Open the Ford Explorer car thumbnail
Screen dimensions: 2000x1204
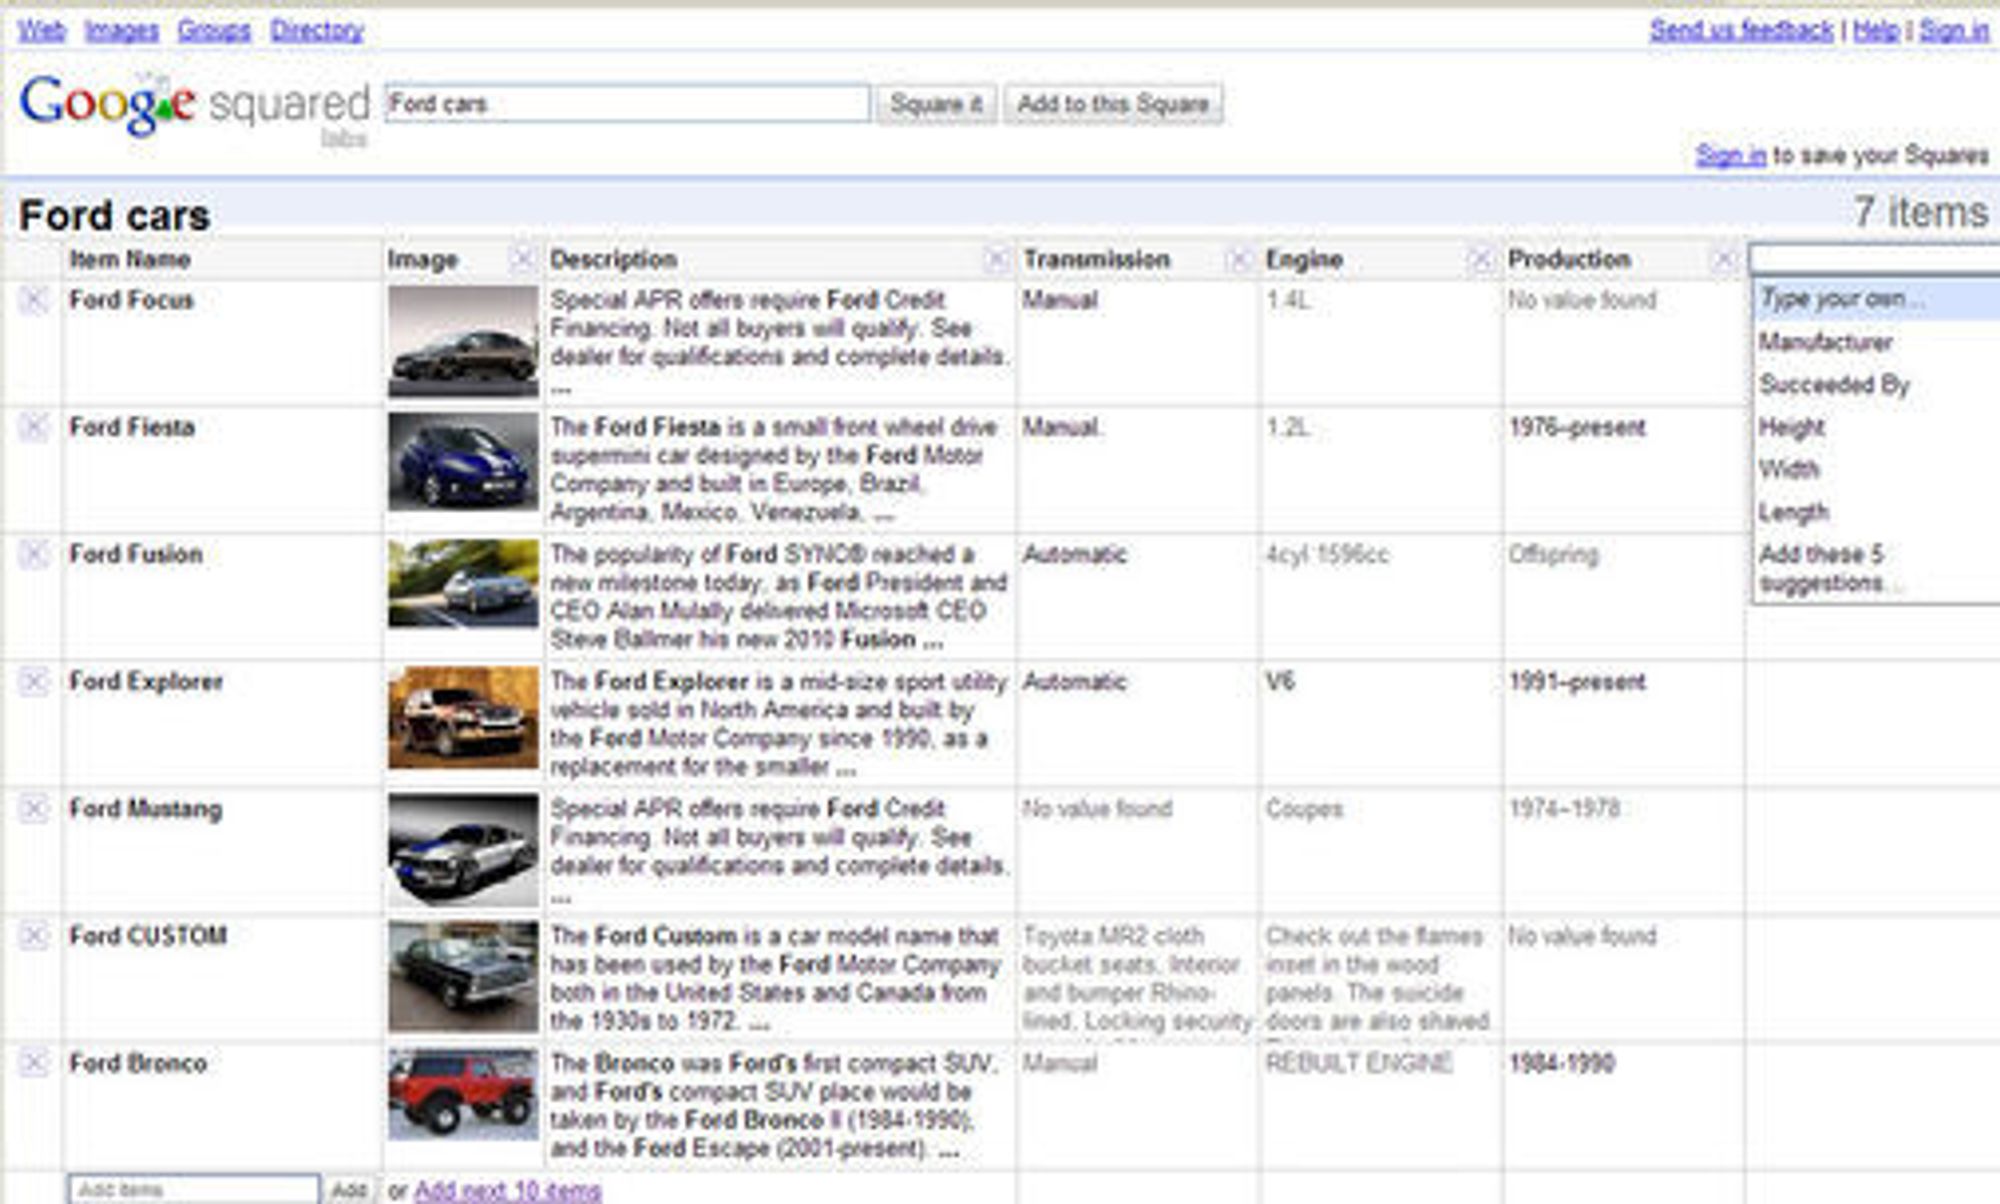463,718
